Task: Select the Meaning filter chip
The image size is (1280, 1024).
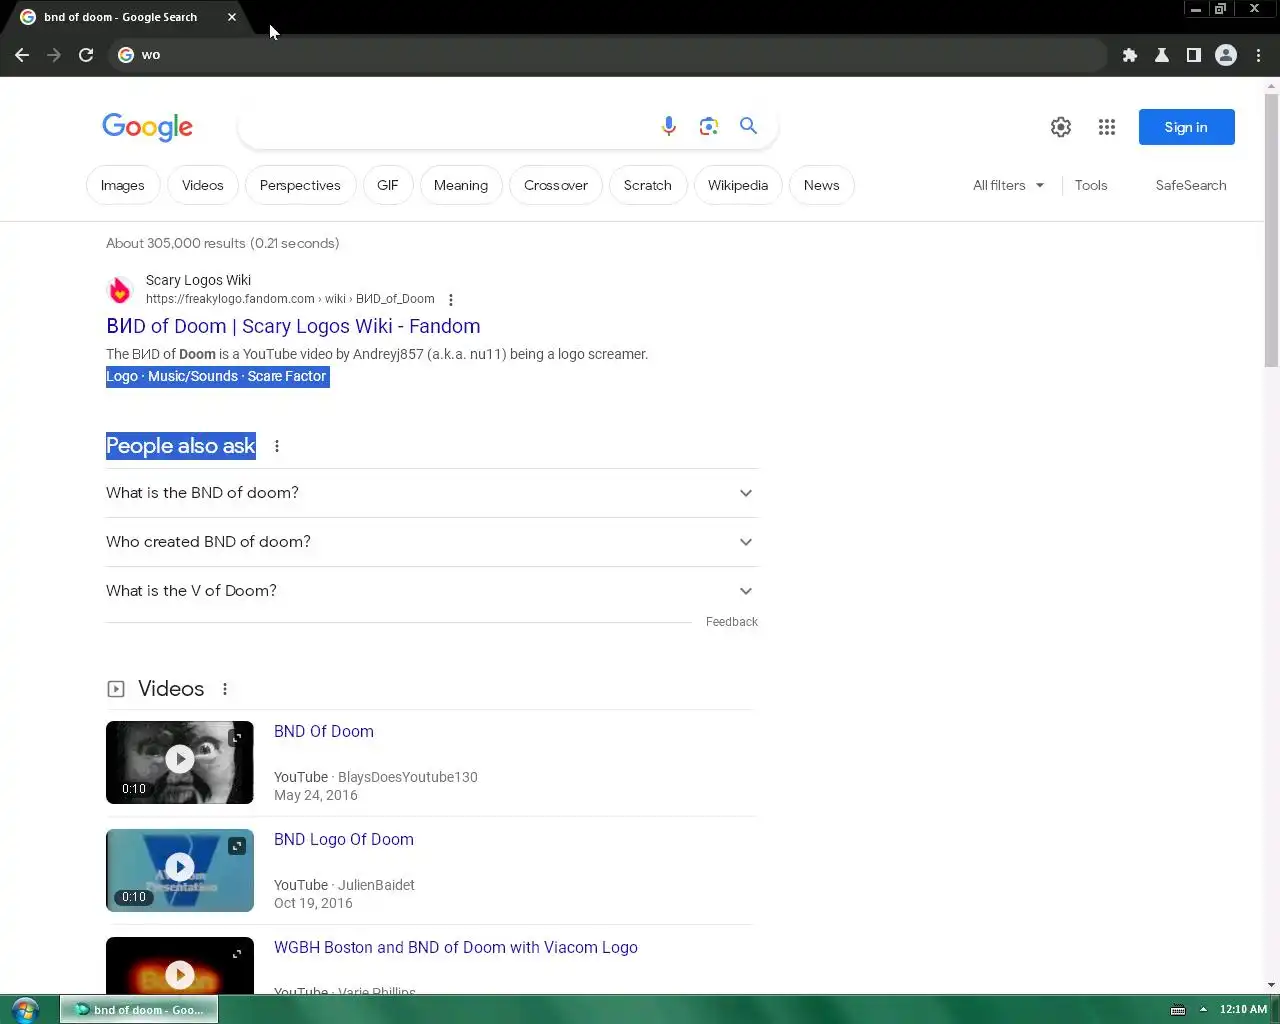Action: 461,185
